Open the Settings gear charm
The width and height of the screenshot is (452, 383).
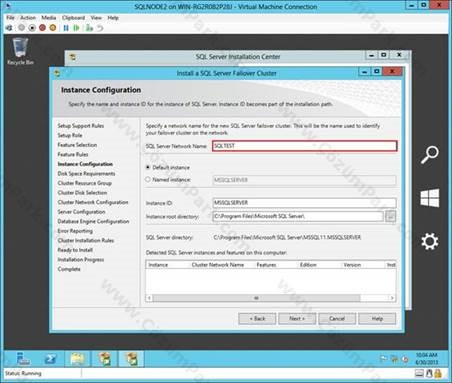[x=430, y=241]
